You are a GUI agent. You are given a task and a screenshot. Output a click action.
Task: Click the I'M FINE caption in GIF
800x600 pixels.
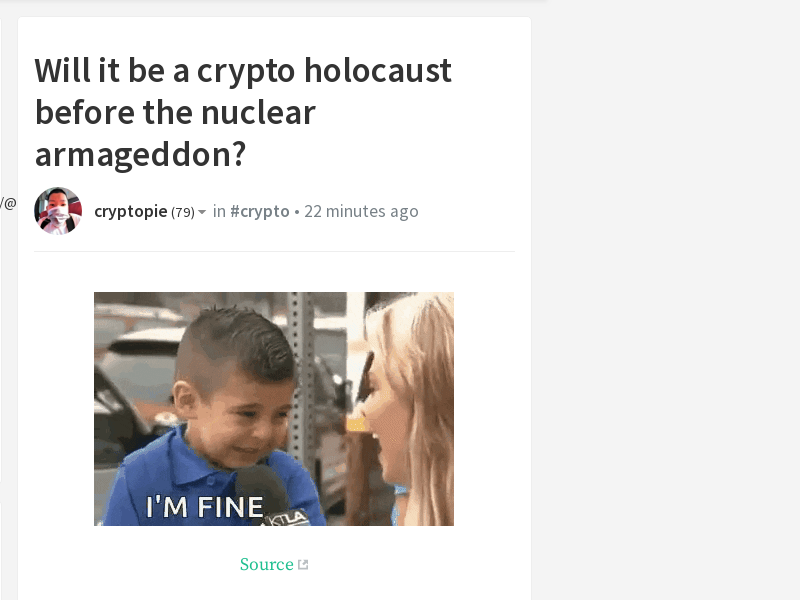pos(205,507)
